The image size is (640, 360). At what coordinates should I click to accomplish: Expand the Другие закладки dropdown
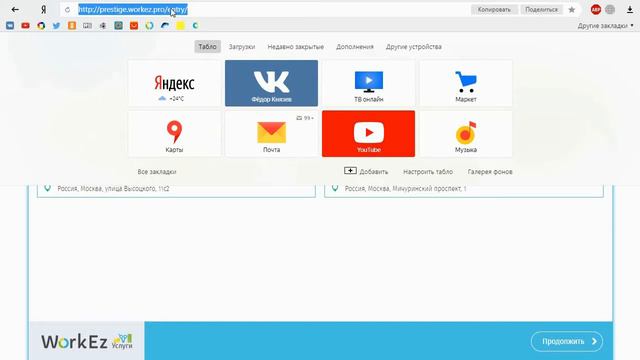point(606,25)
